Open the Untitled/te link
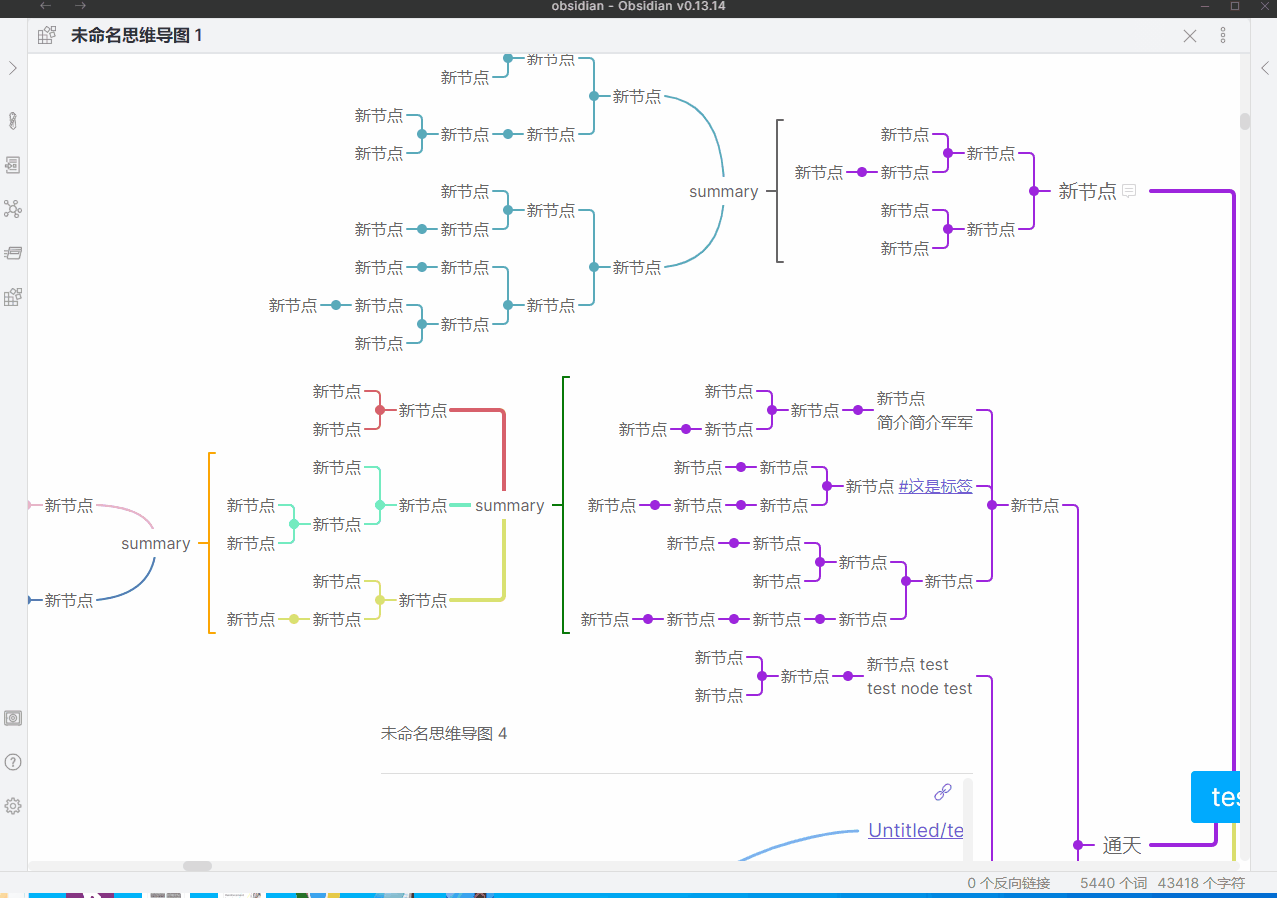Screen dimensions: 1277x898 click(x=916, y=830)
